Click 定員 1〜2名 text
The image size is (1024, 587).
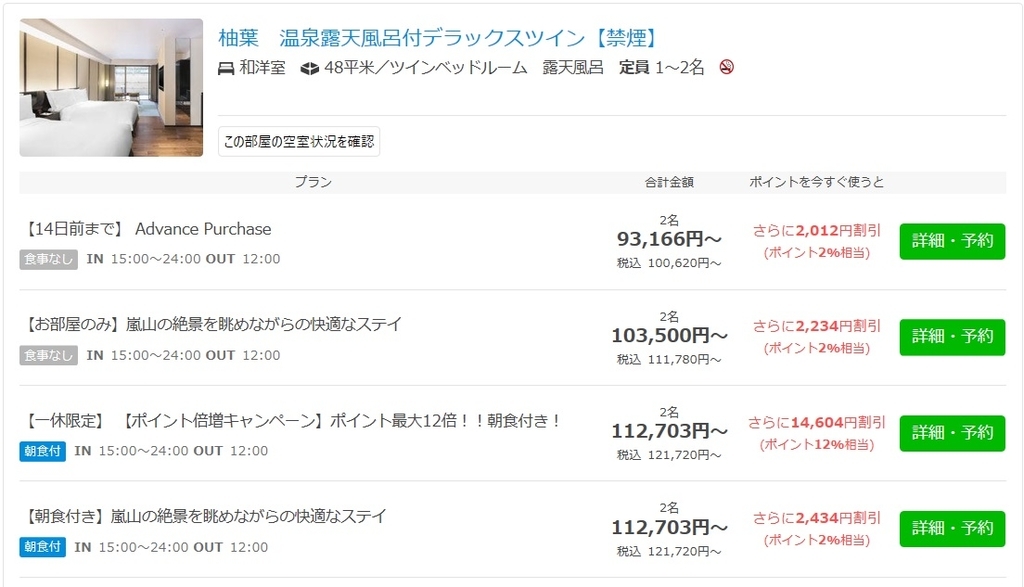click(x=662, y=67)
